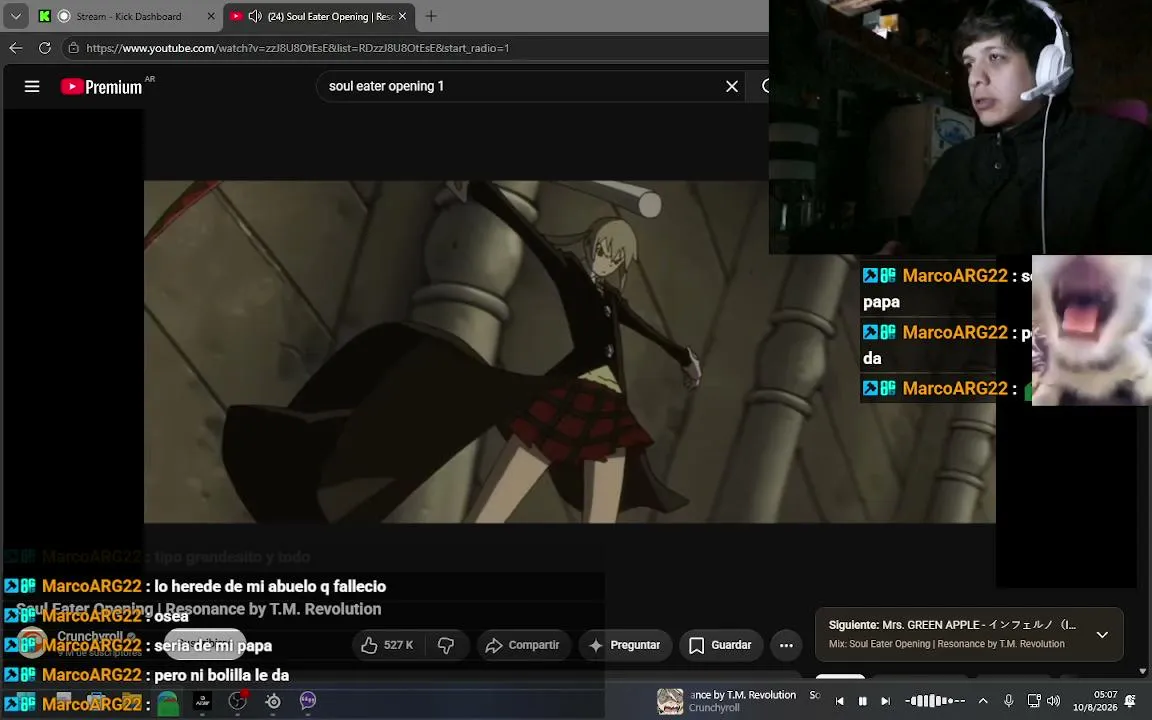Pause playback from taskbar media controls
The width and height of the screenshot is (1152, 720).
pos(863,701)
